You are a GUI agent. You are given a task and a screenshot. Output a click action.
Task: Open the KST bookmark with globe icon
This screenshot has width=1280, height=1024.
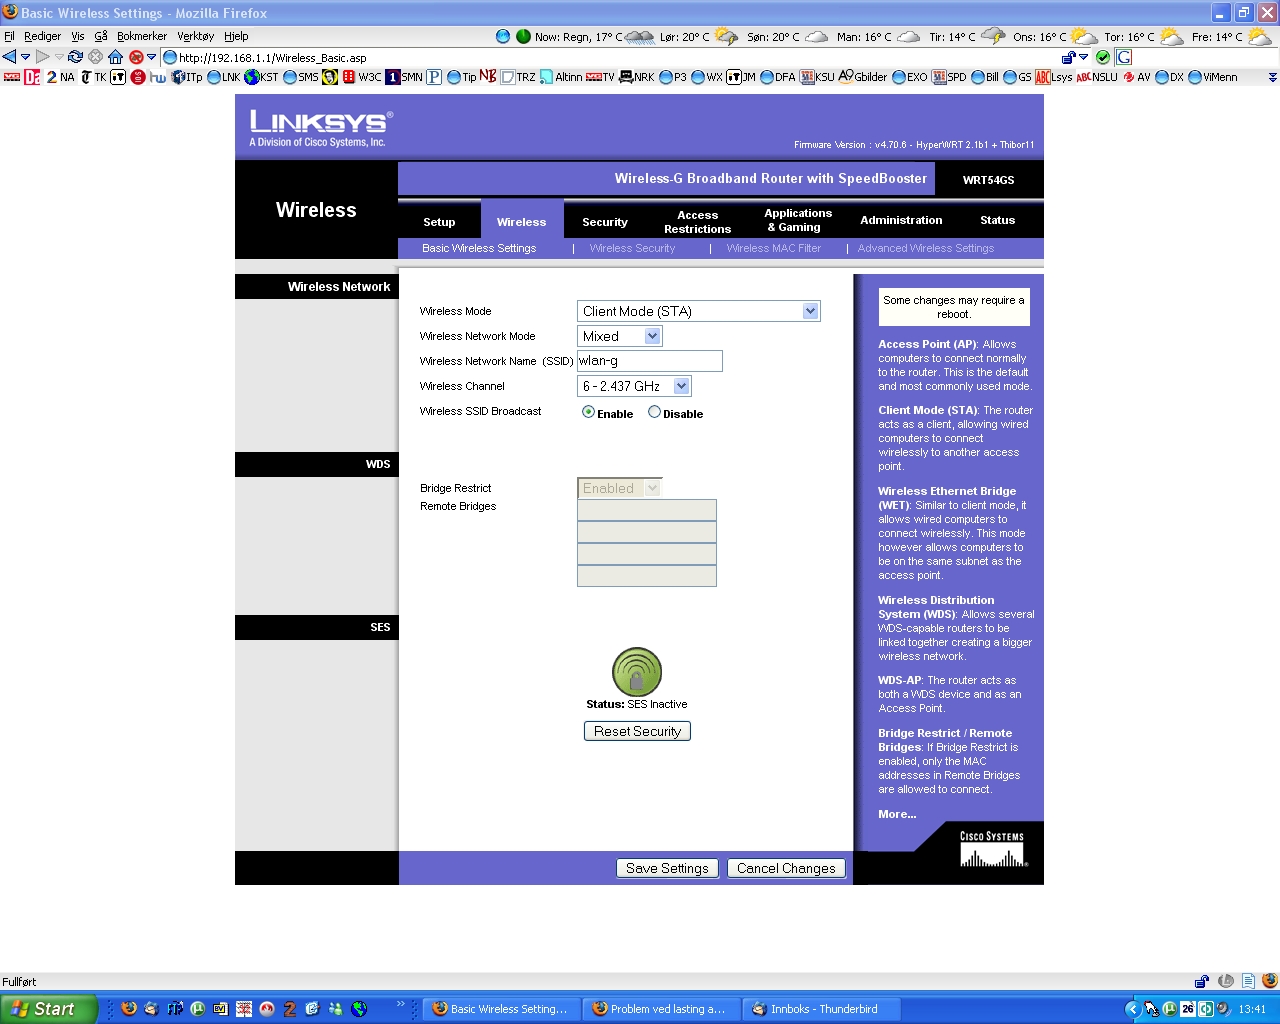pos(261,77)
